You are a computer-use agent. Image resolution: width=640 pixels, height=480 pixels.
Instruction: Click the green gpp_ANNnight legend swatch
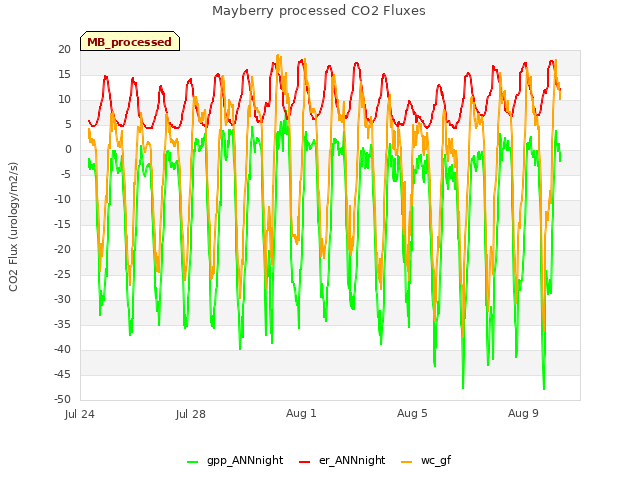point(193,462)
